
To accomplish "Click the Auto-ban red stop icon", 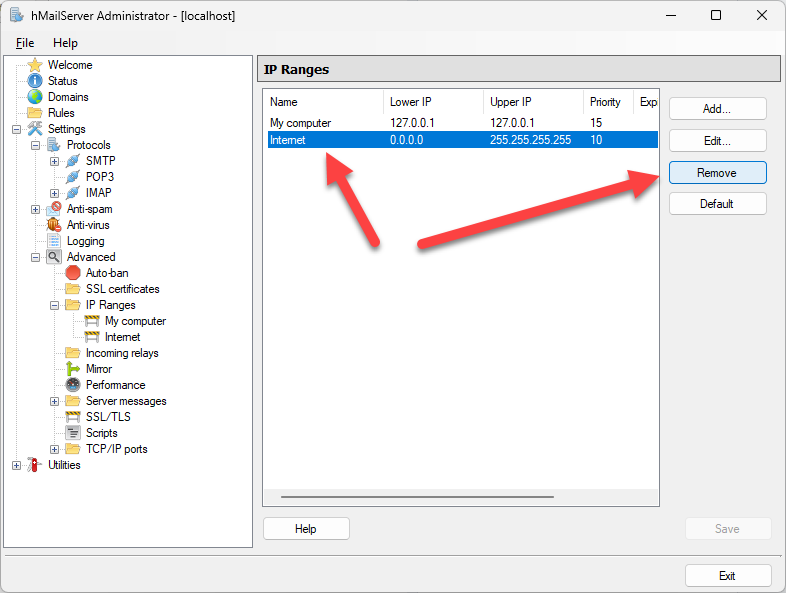I will click(x=73, y=273).
